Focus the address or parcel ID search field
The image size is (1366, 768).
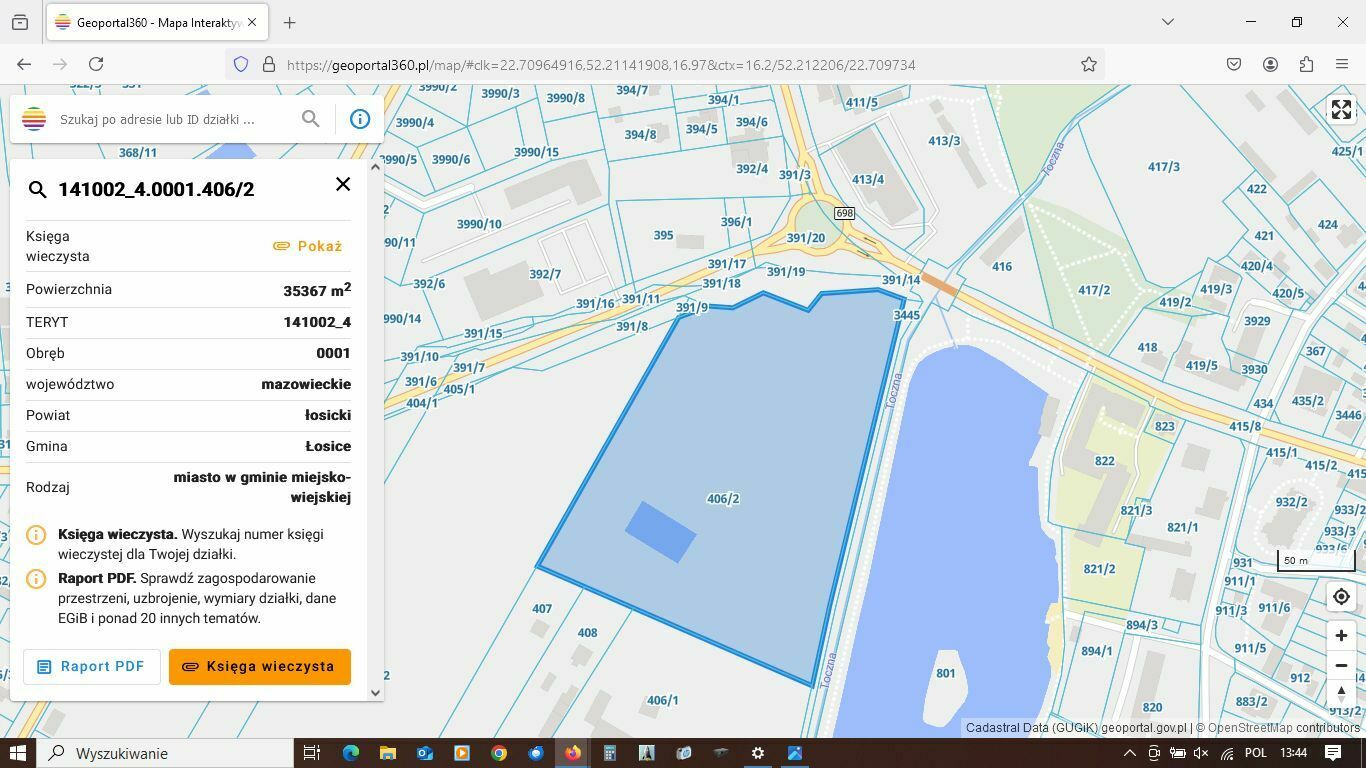pos(170,119)
